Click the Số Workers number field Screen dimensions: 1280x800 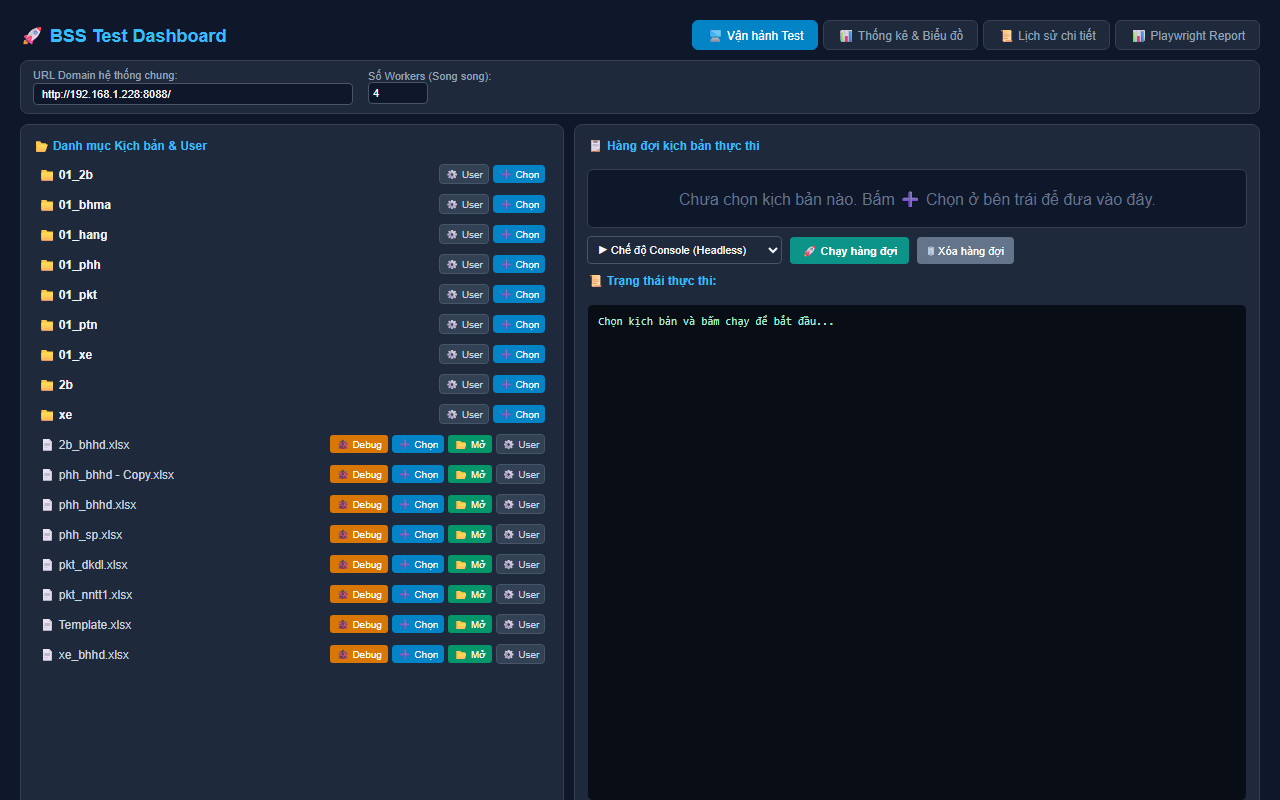(x=398, y=93)
